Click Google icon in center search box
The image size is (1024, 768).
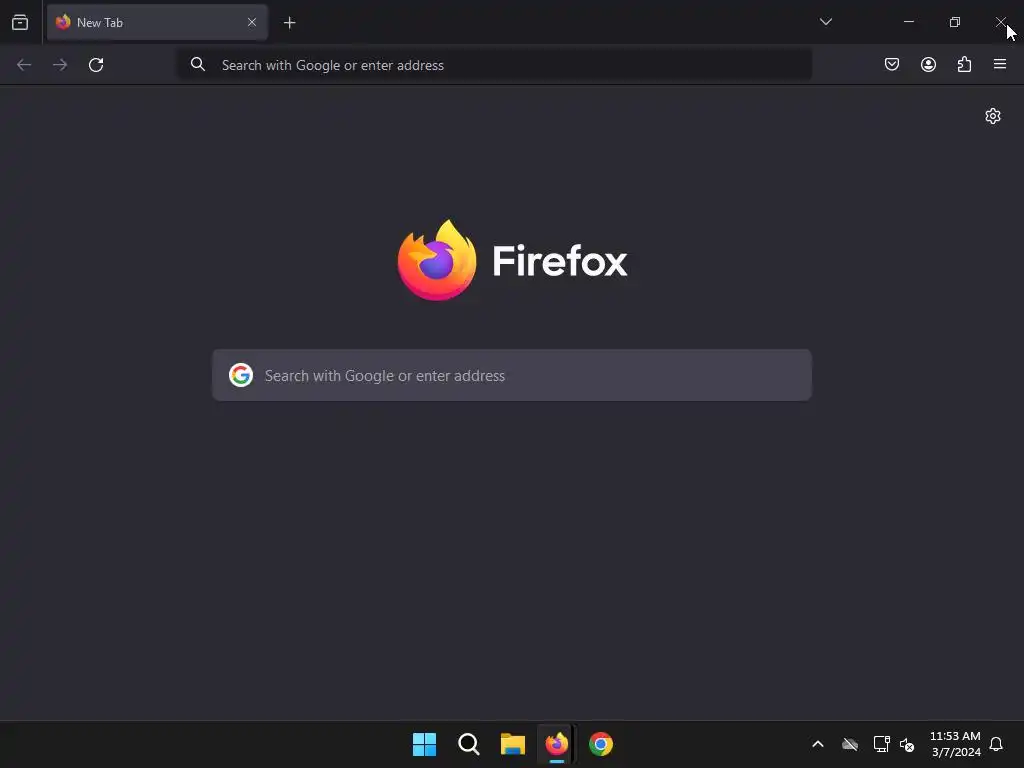241,375
